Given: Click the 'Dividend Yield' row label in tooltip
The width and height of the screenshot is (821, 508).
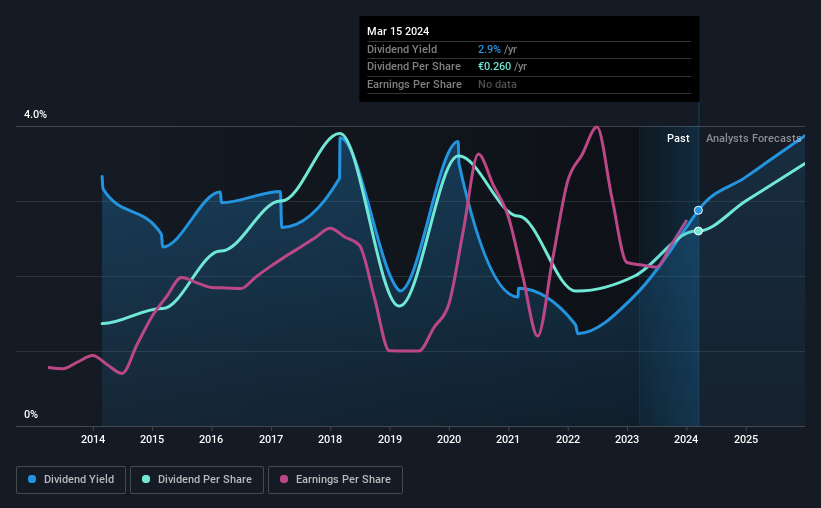Looking at the screenshot, I should [402, 49].
